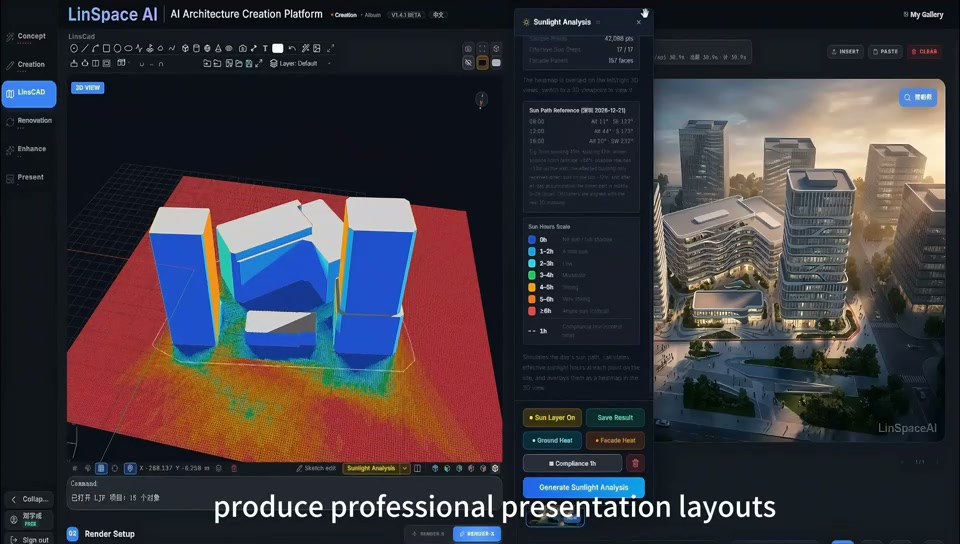Click the blue 0h legend swatch
Image resolution: width=960 pixels, height=544 pixels.
532,239
